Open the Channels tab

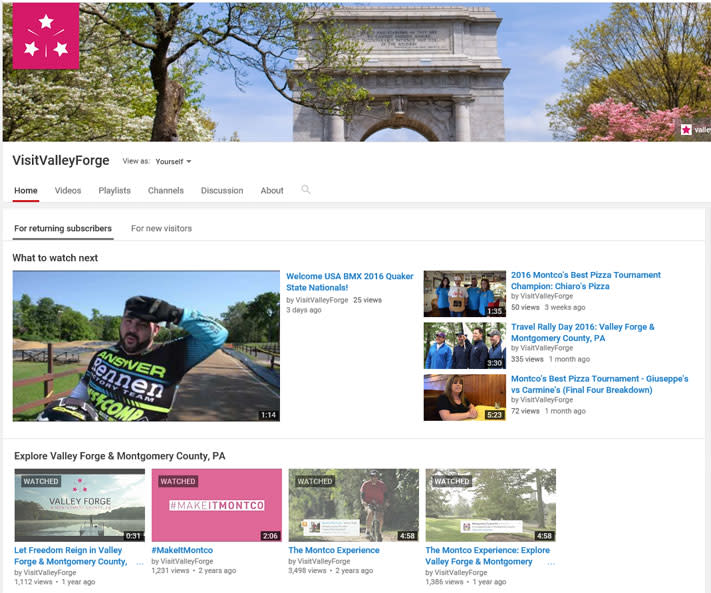tap(166, 190)
